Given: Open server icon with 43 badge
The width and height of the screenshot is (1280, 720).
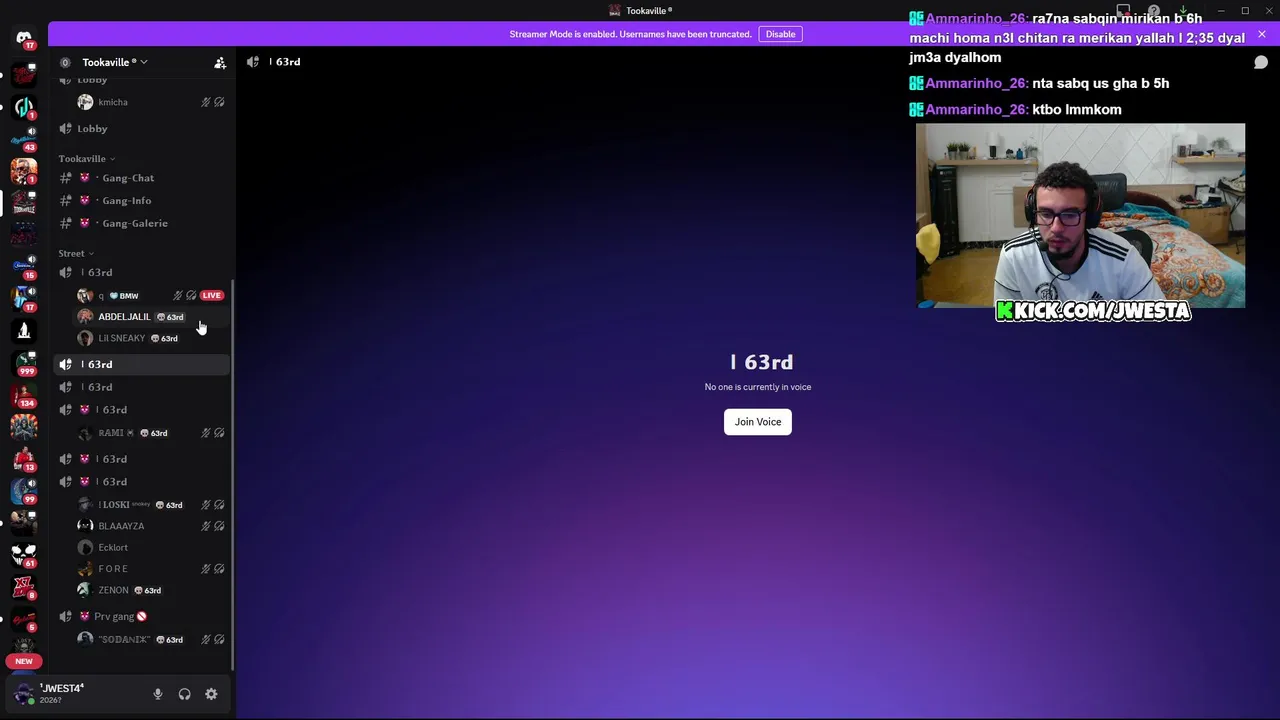Looking at the screenshot, I should 24,138.
